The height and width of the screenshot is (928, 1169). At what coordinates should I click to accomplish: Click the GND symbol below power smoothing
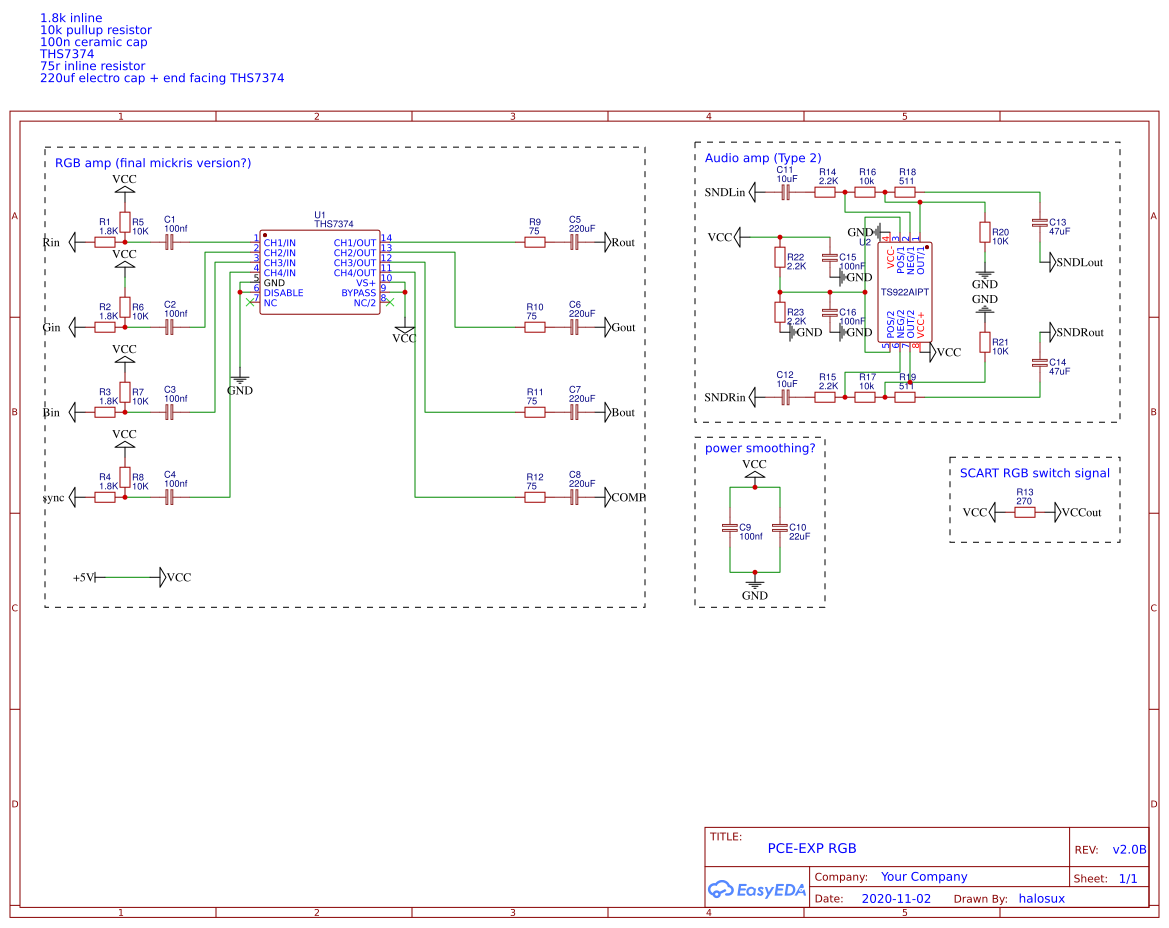(755, 584)
